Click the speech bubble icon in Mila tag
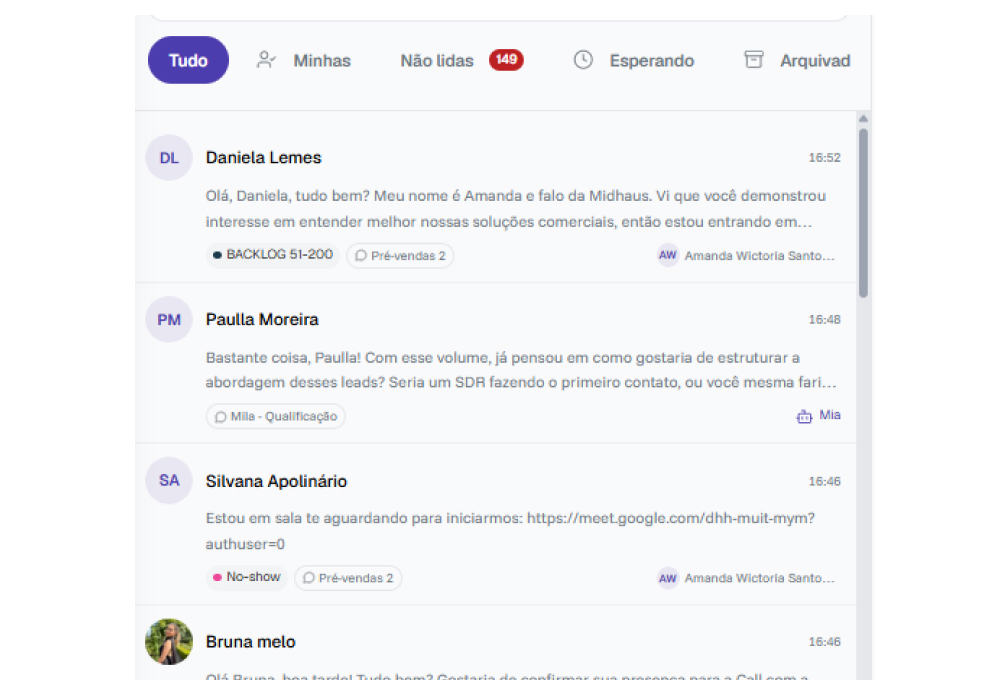This screenshot has height=680, width=1000. [x=221, y=417]
